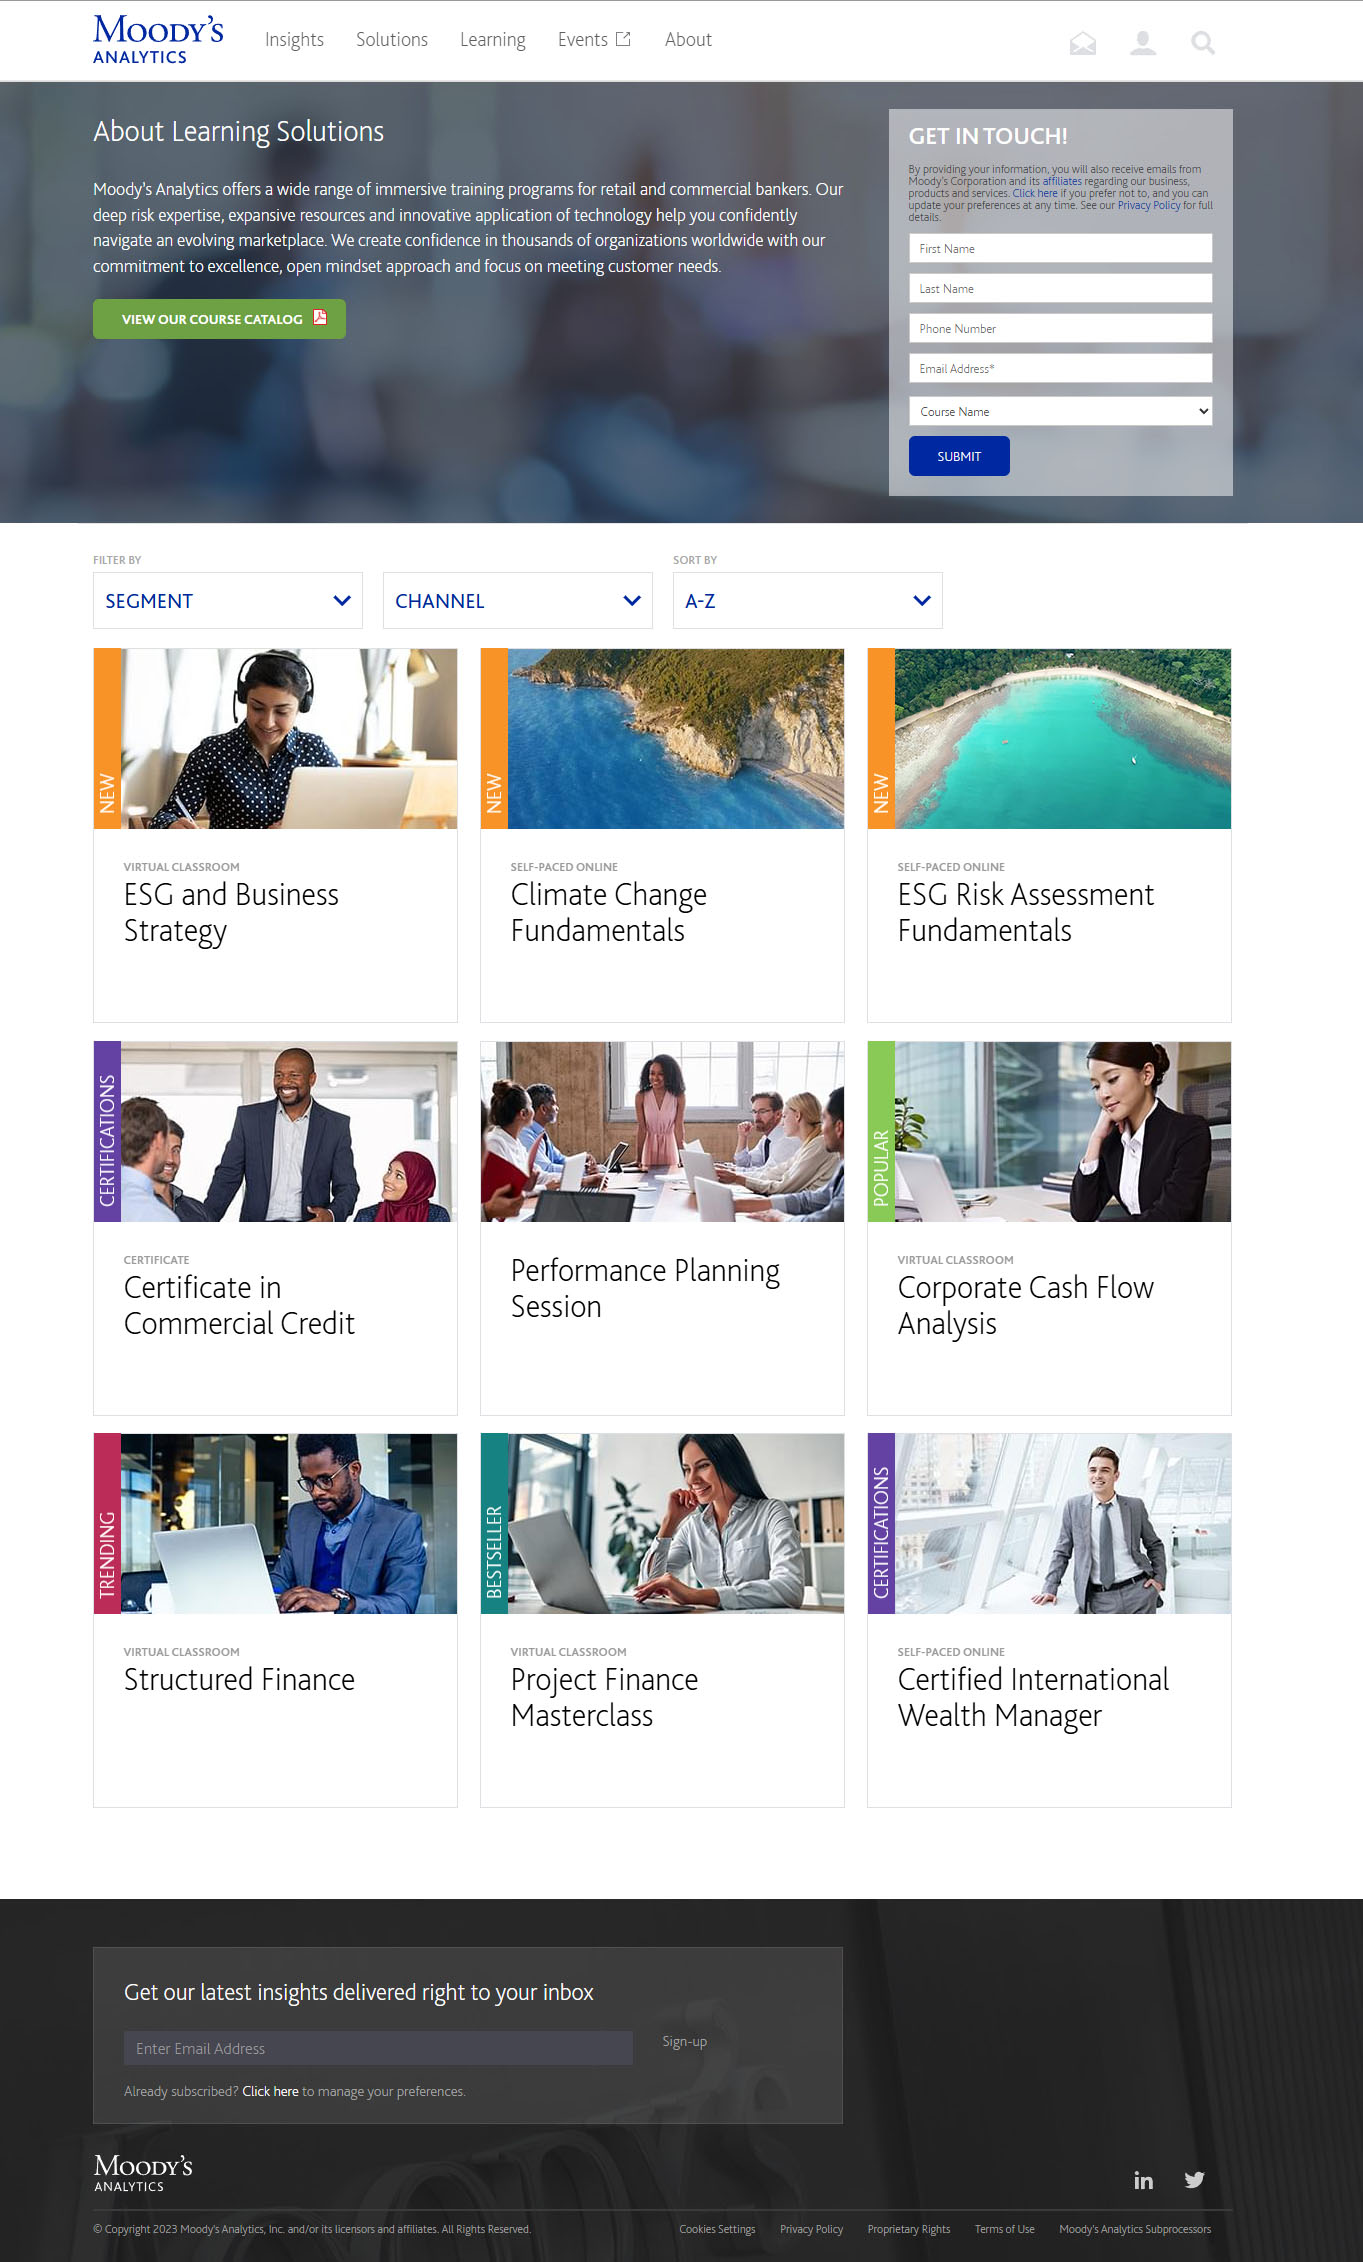Open ESG and Business Strategy course image
Viewport: 1363px width, 2262px height.
(289, 739)
